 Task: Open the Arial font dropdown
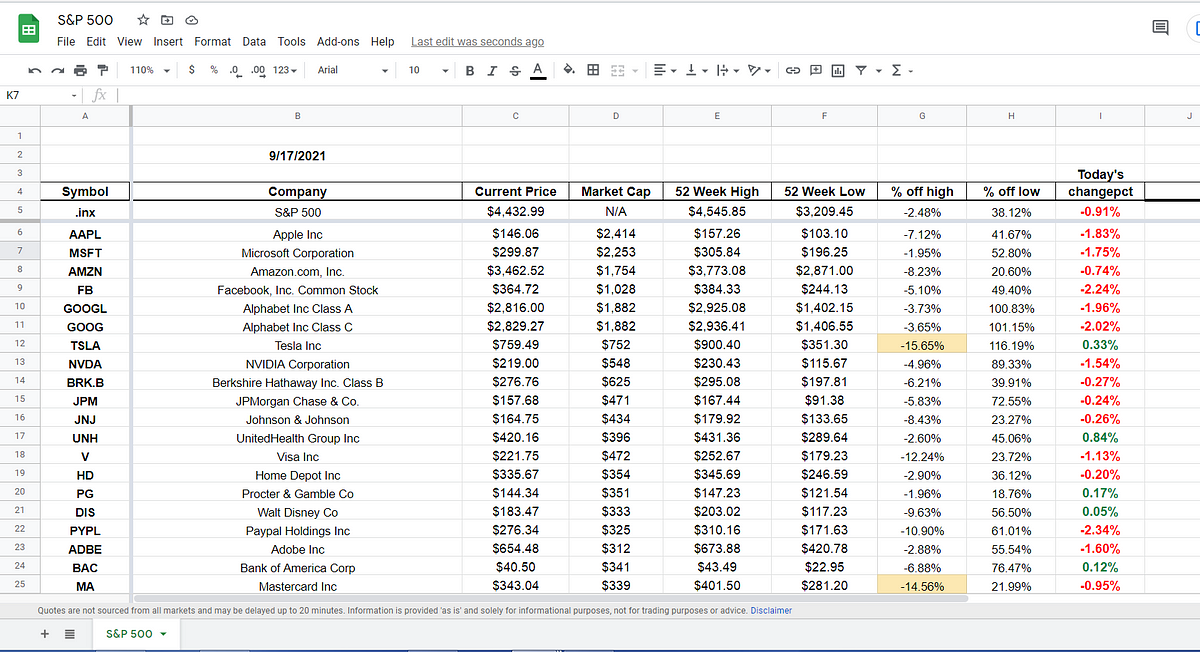tap(353, 70)
